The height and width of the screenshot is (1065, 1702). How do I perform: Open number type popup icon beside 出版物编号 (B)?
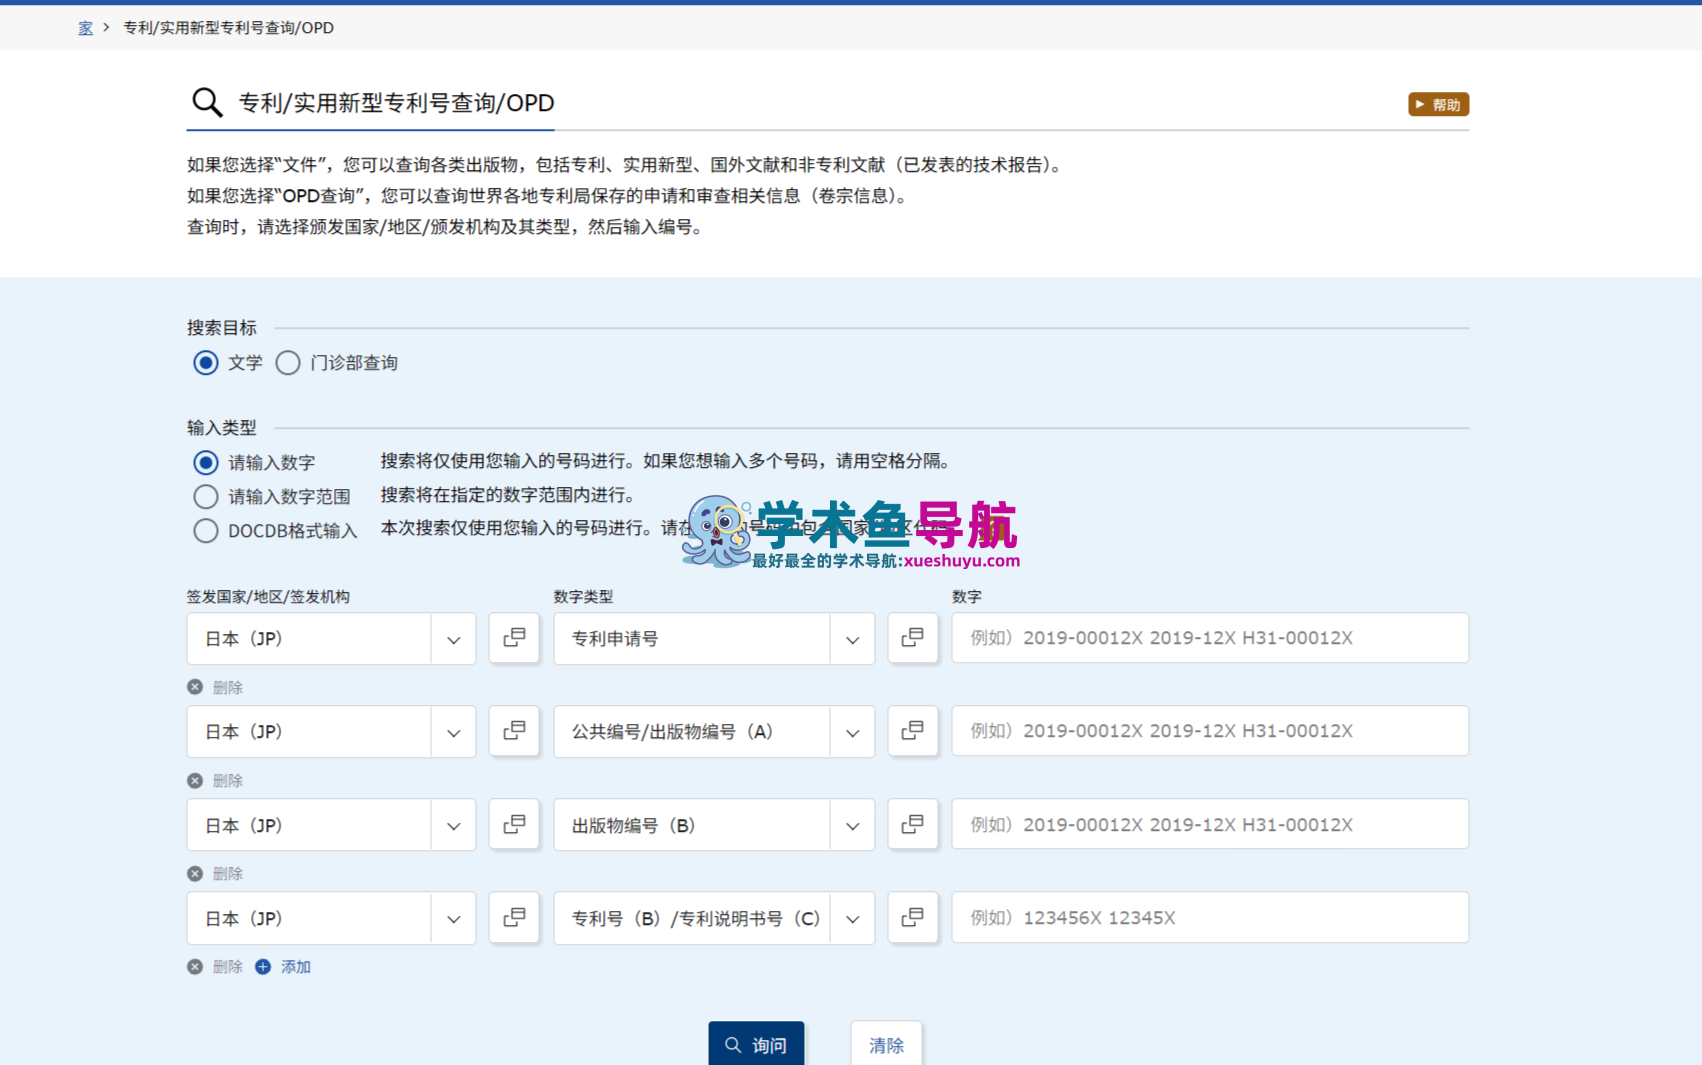(x=913, y=824)
